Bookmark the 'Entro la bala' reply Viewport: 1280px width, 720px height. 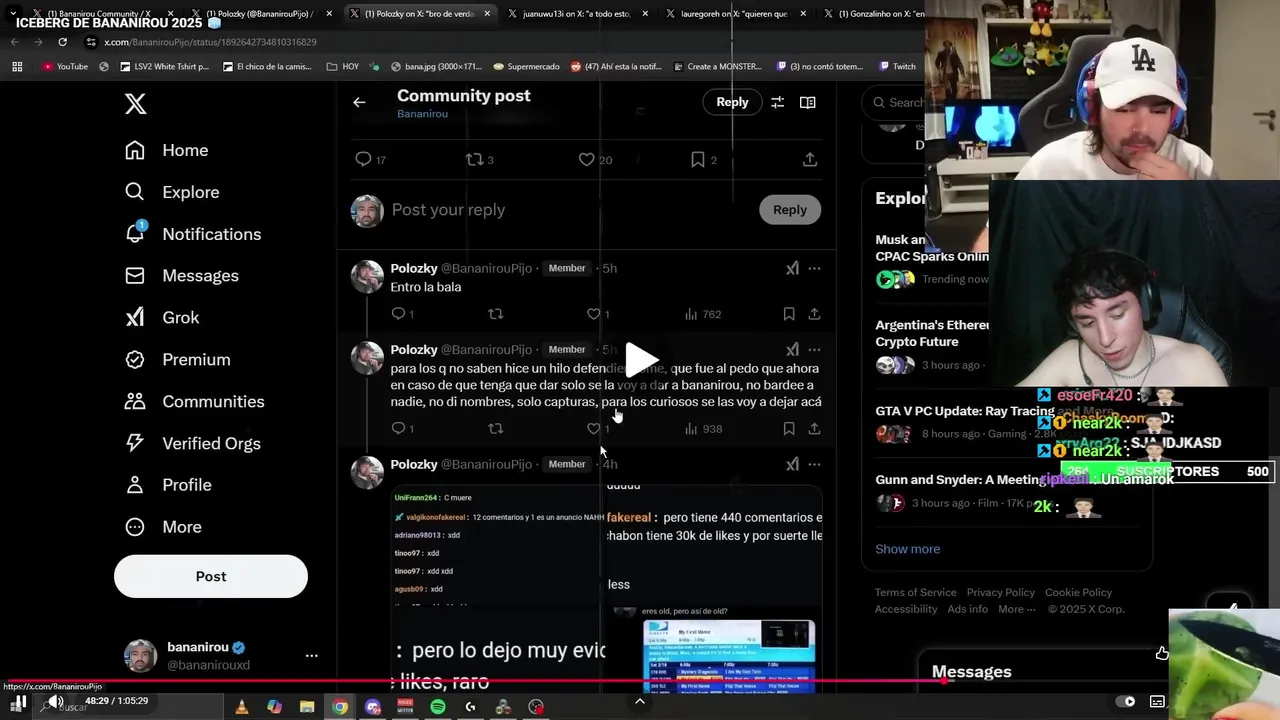789,314
